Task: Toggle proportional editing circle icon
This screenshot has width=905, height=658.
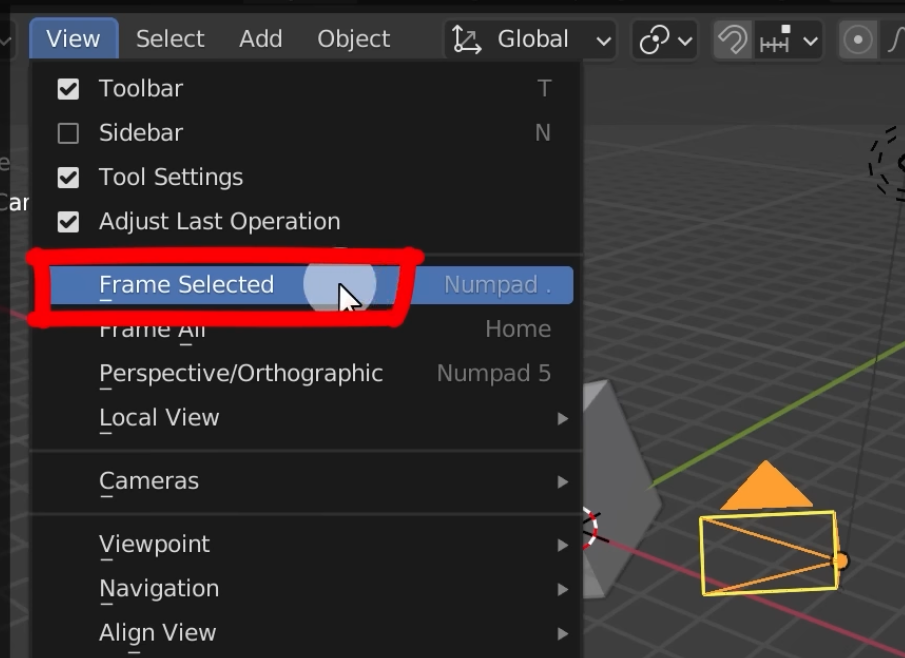Action: tap(858, 40)
